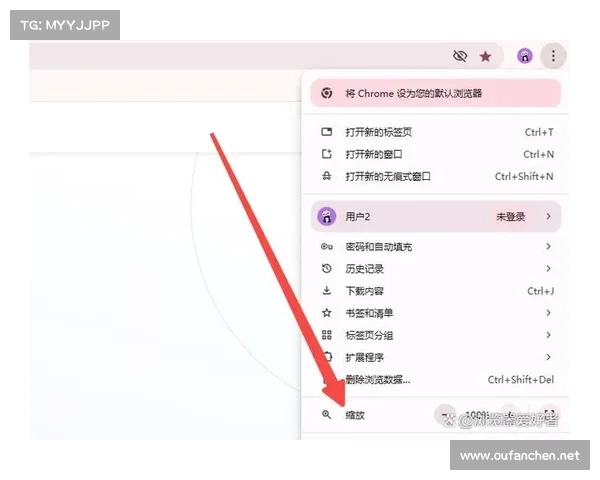Click the bookmark star icon

coord(485,57)
